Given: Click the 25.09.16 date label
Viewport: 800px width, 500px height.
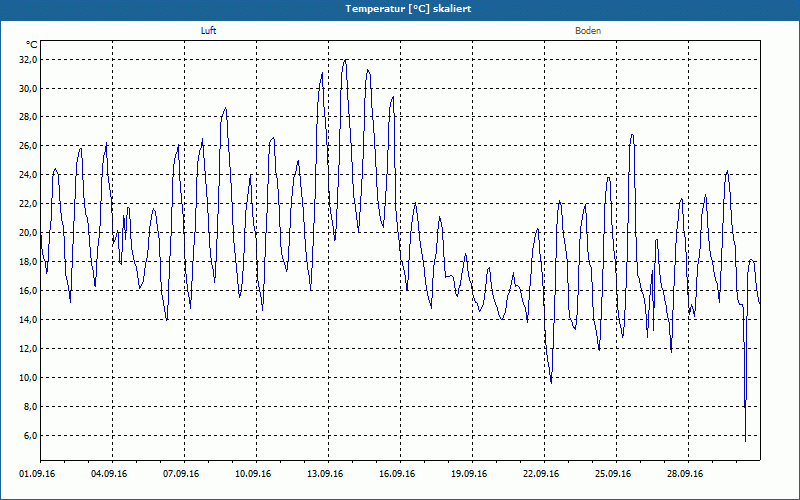Looking at the screenshot, I should click(x=613, y=474).
